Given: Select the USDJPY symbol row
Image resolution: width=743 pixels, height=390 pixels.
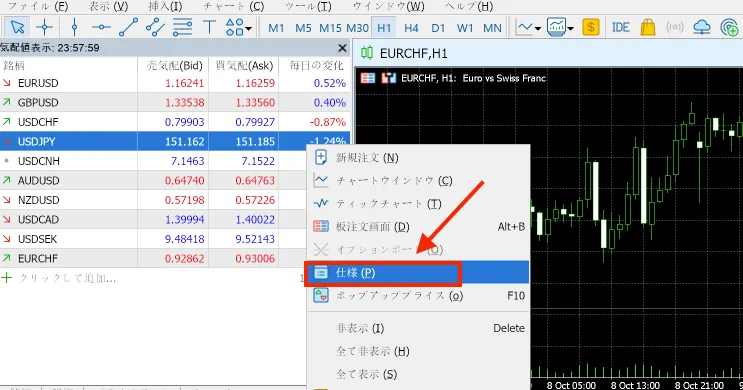Looking at the screenshot, I should (x=175, y=141).
